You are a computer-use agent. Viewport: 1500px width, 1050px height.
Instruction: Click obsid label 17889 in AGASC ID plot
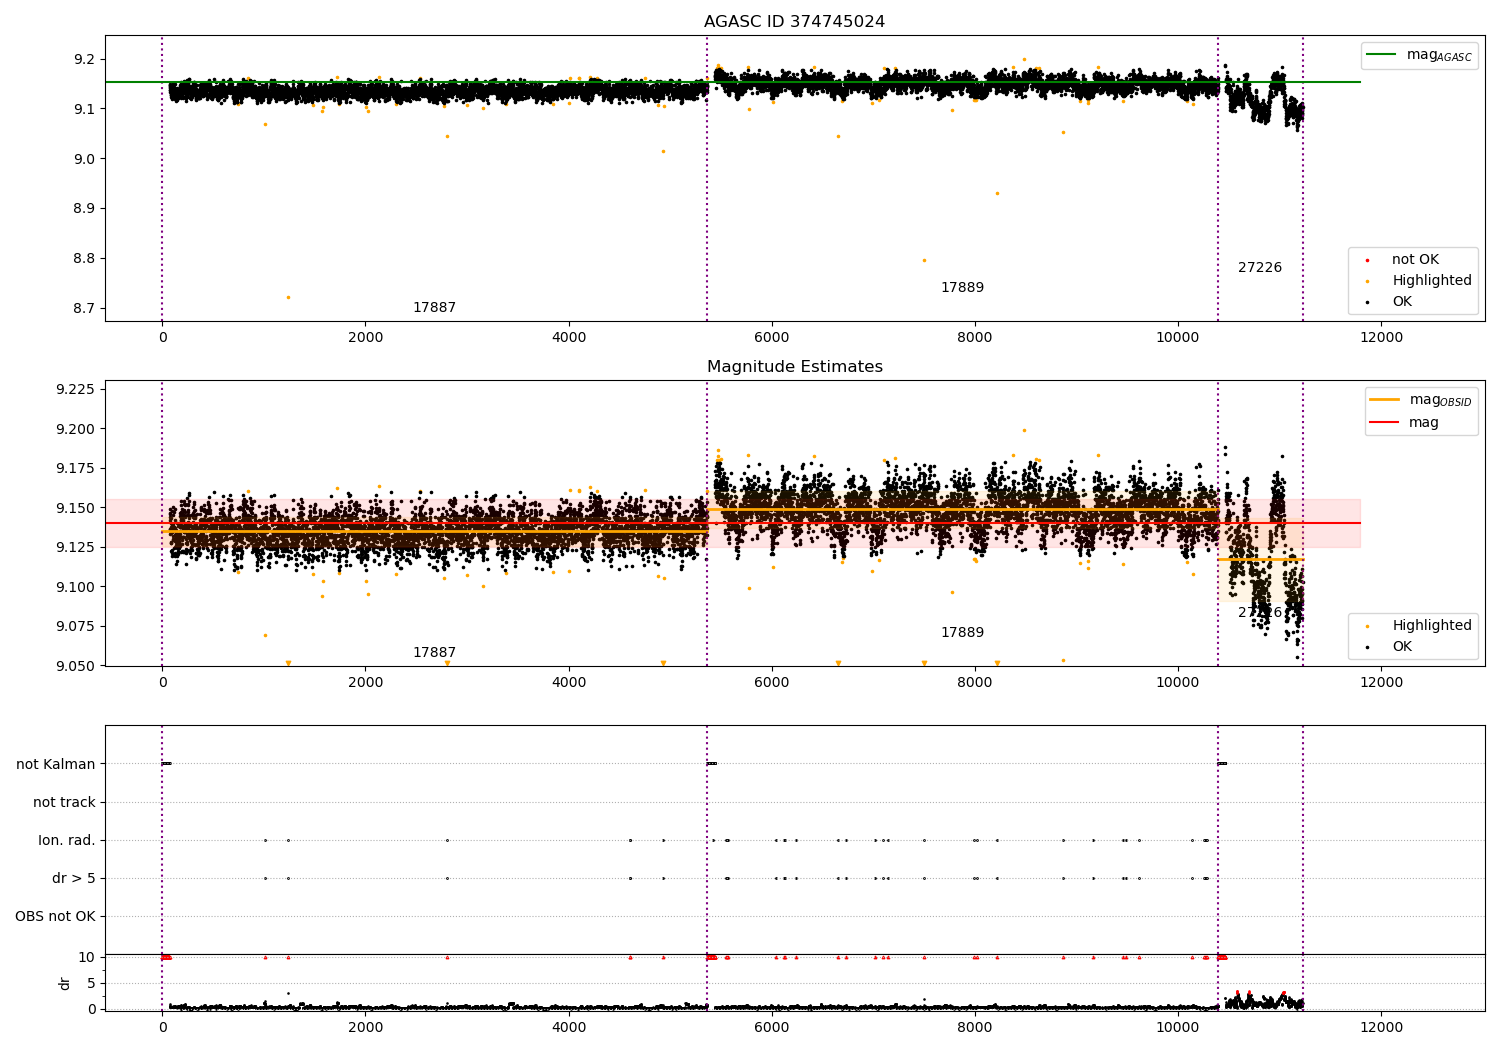point(962,288)
